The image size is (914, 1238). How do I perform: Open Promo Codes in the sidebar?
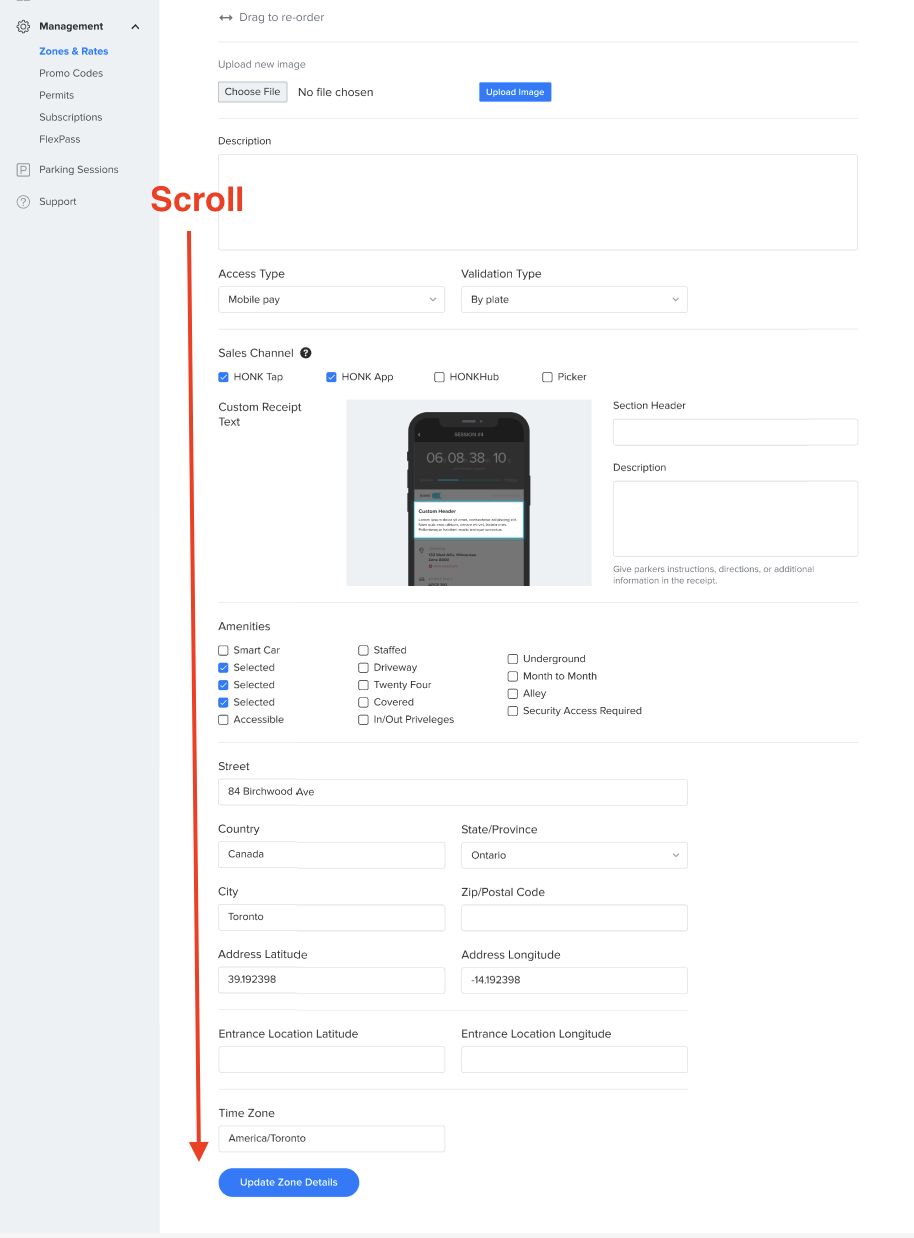click(71, 73)
